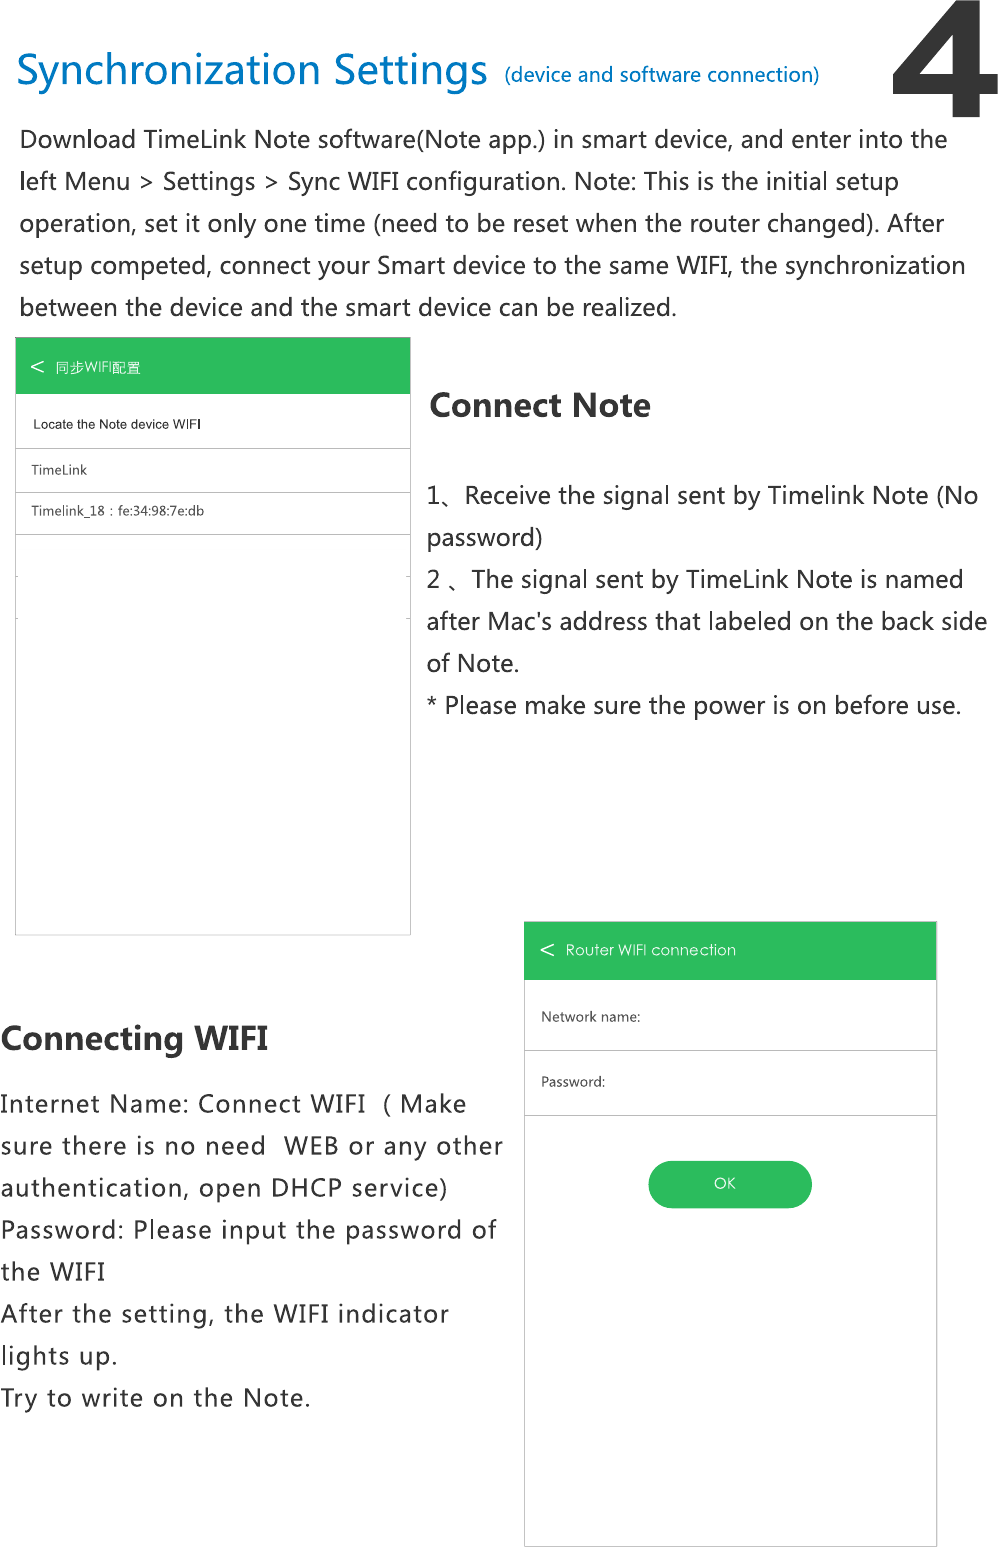The height and width of the screenshot is (1547, 998).
Task: Click the Try to write on the Note line
Action: [x=156, y=1398]
